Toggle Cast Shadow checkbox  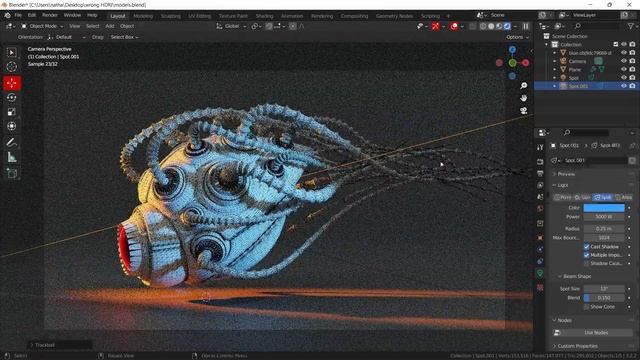(587, 247)
